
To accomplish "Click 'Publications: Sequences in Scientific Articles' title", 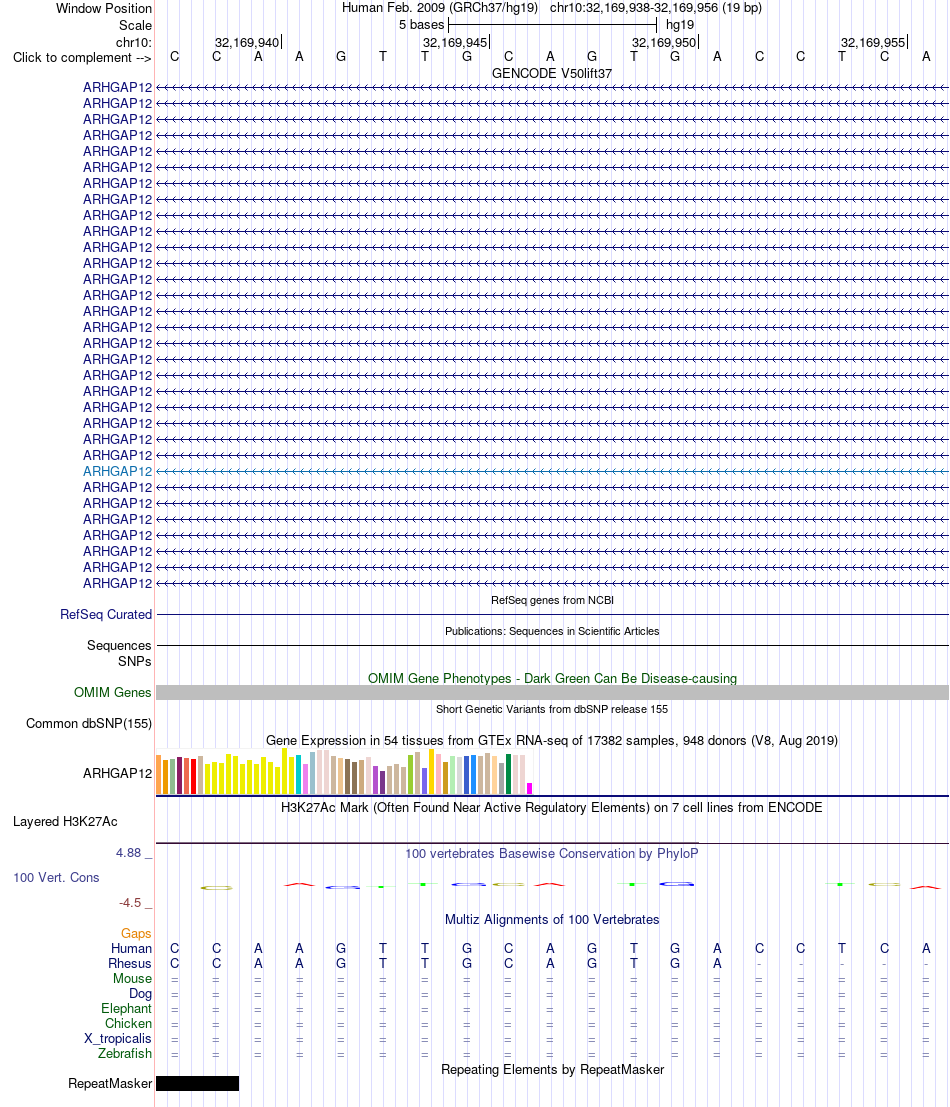I will 552,631.
